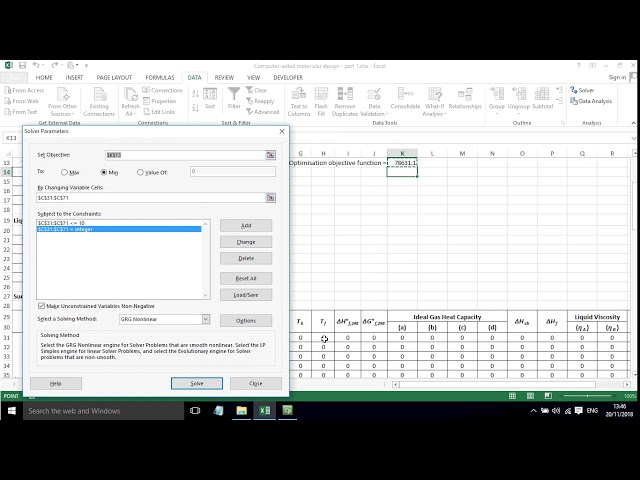Open the Customize Quick Access Toolbar dropdown
The height and width of the screenshot is (480, 640).
(x=87, y=65)
